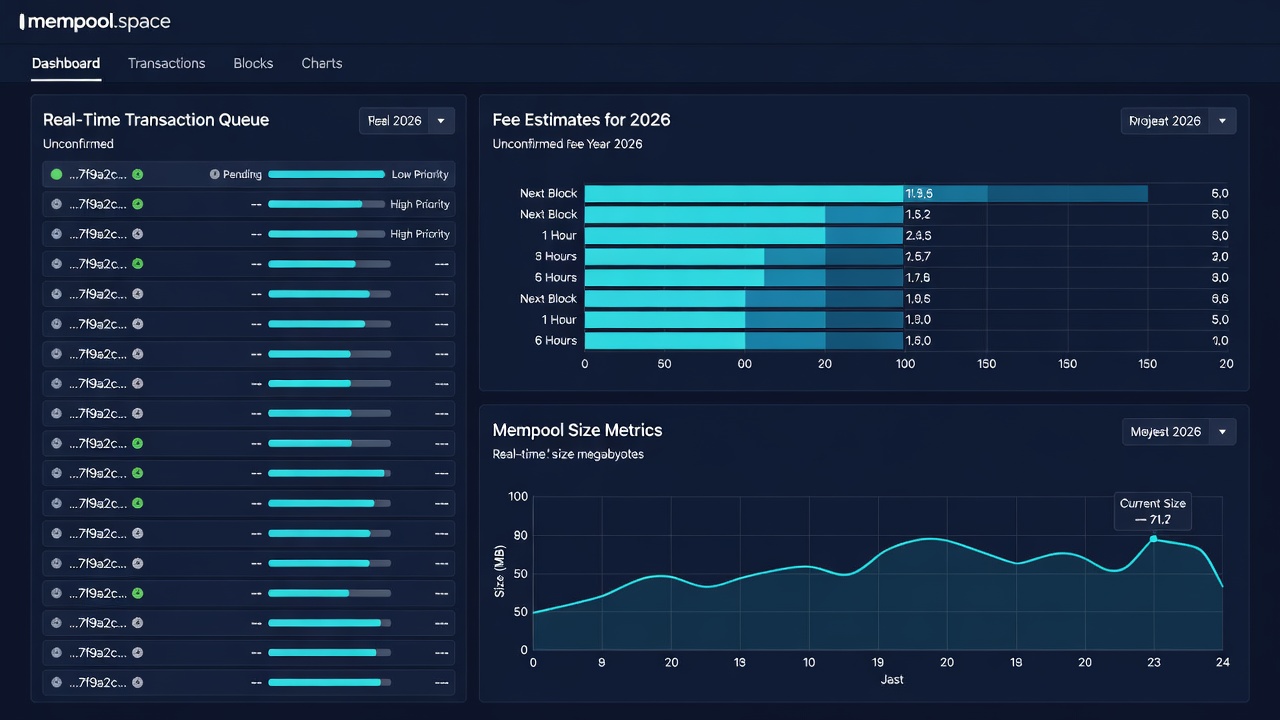Click the gray status circle in the last queue row

57,683
